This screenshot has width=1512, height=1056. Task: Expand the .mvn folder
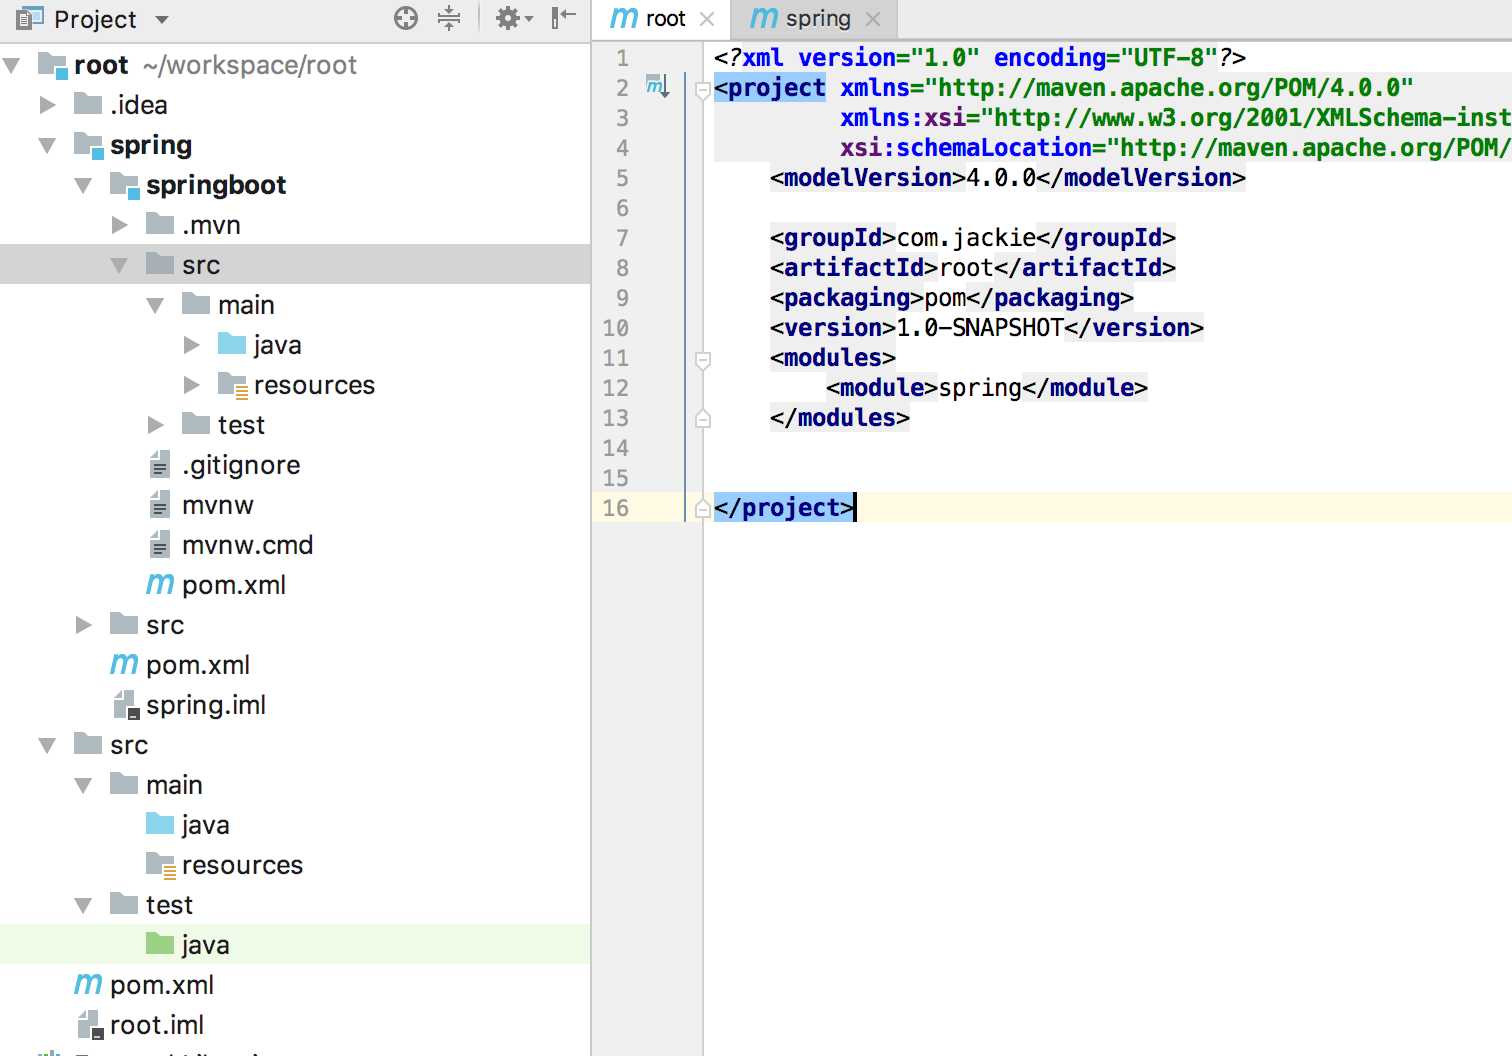[x=119, y=224]
